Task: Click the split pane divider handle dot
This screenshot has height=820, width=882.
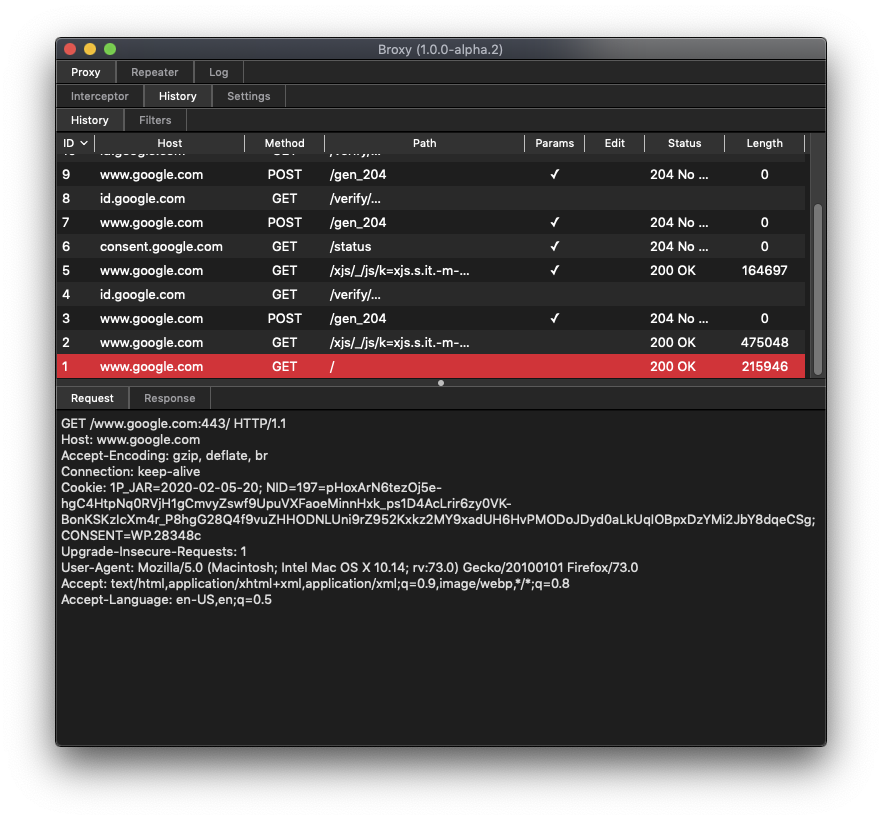Action: (x=441, y=383)
